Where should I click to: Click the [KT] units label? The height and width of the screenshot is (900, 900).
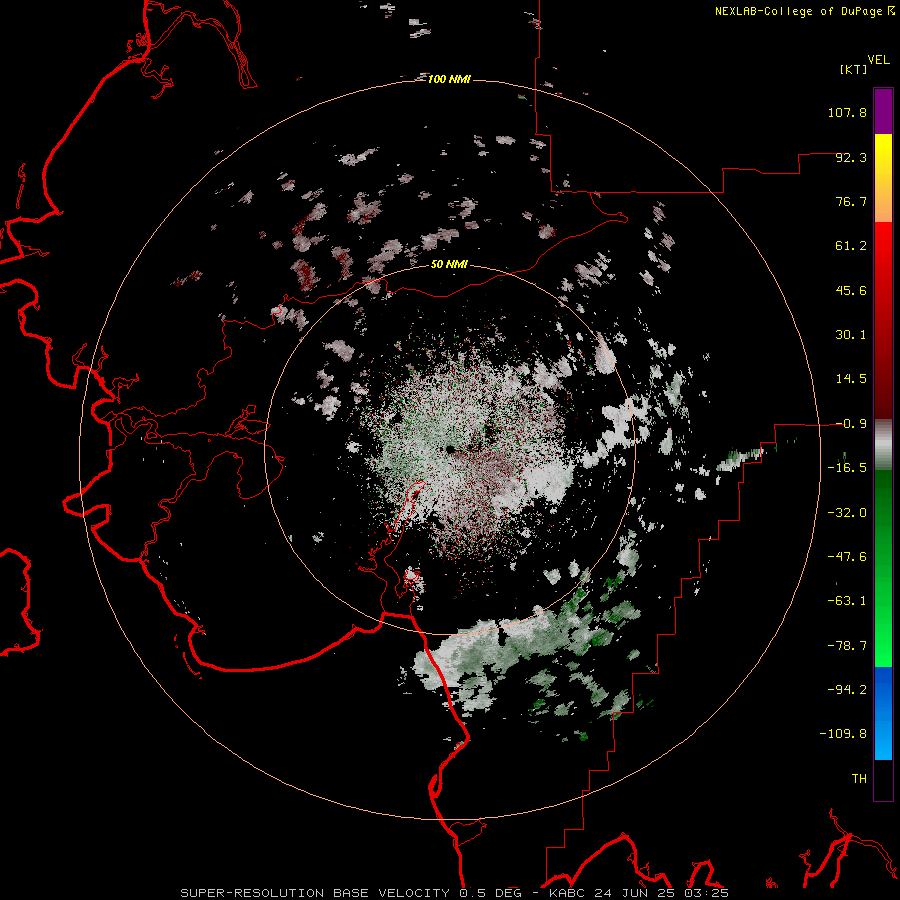point(854,69)
